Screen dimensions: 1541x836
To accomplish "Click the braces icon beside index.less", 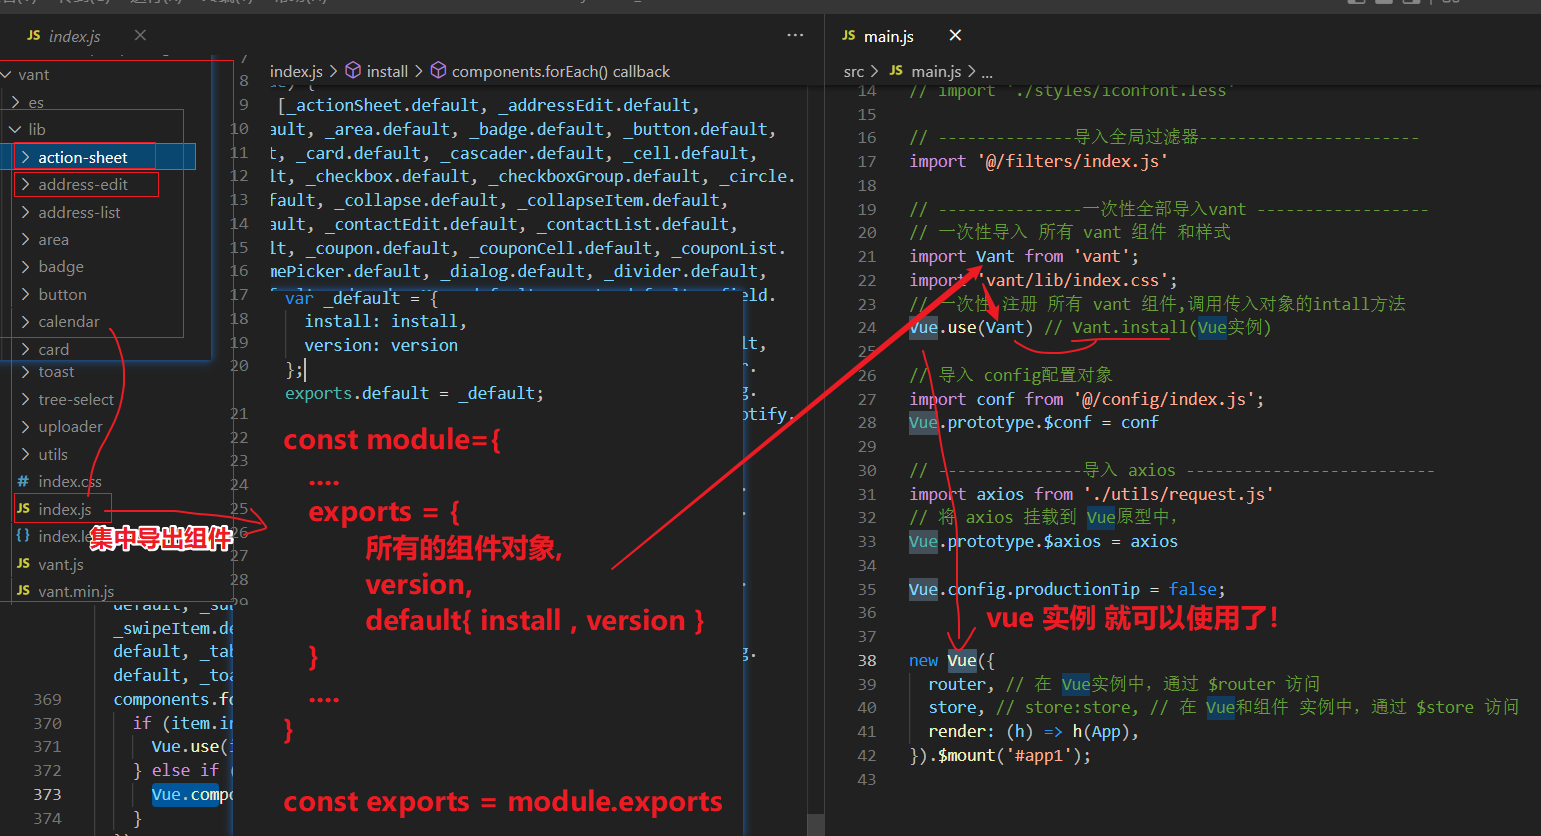I will [23, 536].
